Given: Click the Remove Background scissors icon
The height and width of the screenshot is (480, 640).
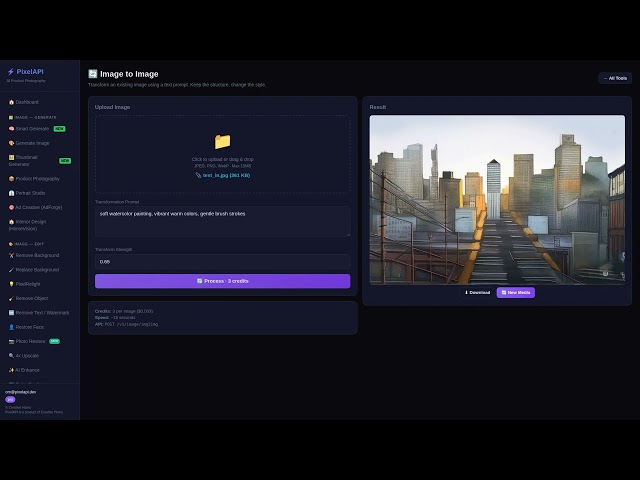Looking at the screenshot, I should (x=11, y=256).
